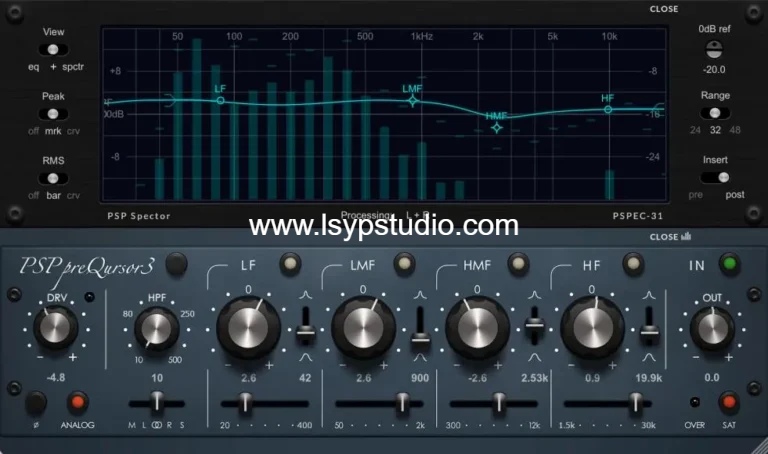Image resolution: width=768 pixels, height=454 pixels.
Task: Click the LF filter shape bracket icon
Action: (217, 277)
